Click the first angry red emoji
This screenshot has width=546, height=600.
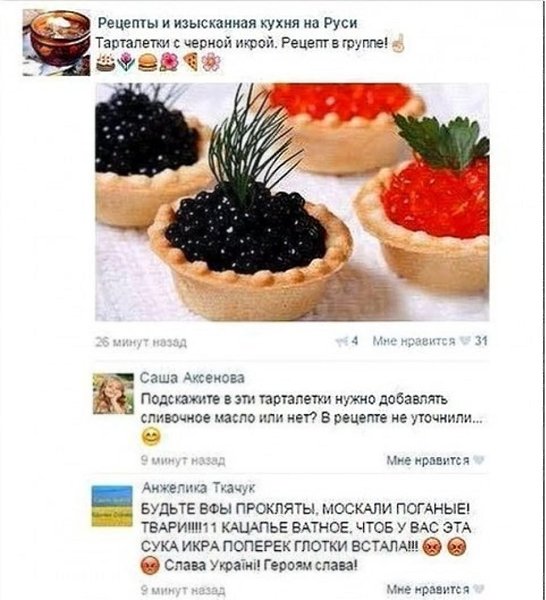432,547
